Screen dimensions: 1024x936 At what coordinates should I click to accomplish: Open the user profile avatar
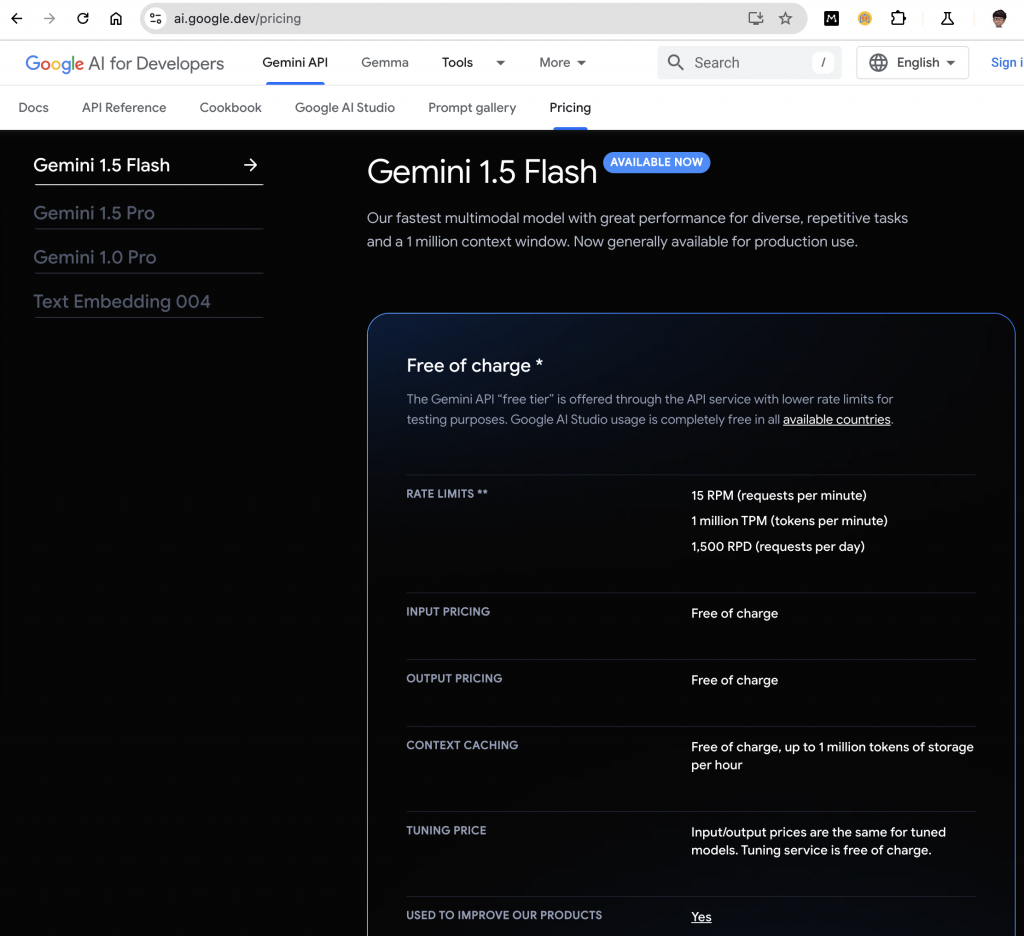coord(999,18)
